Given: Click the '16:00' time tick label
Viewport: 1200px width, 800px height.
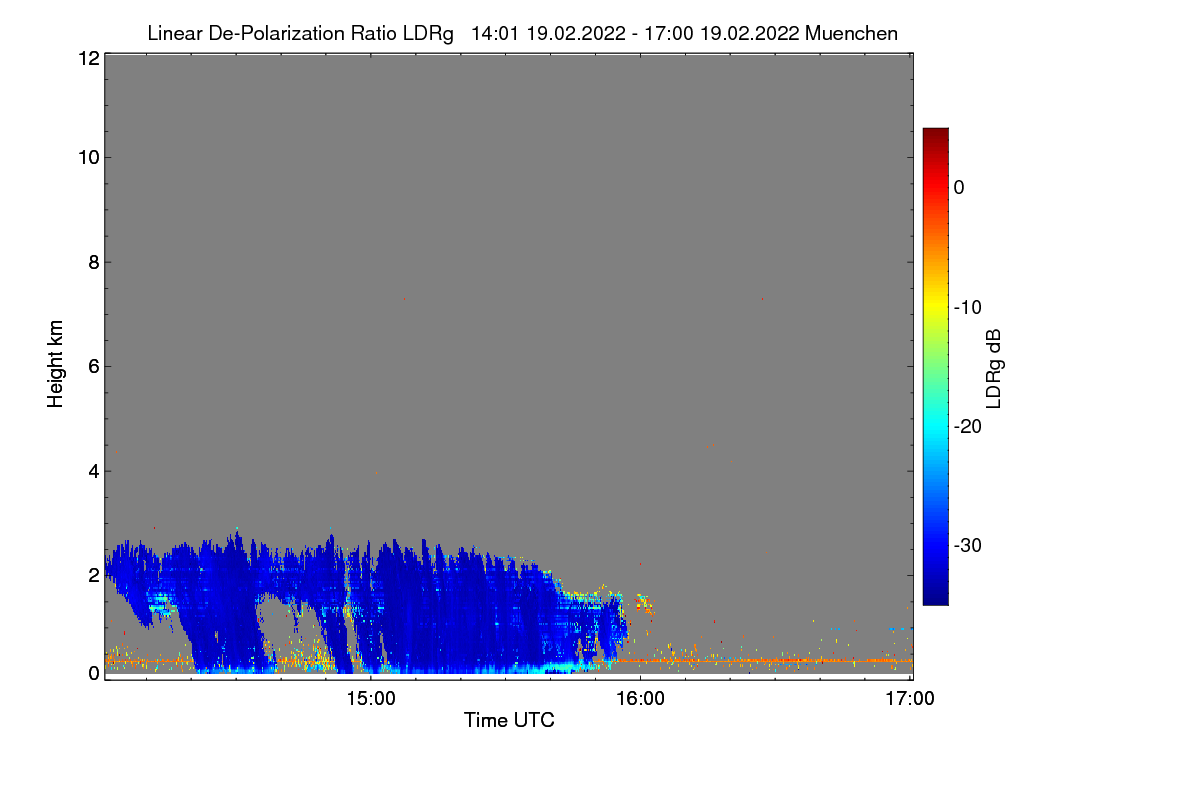Looking at the screenshot, I should click(640, 698).
